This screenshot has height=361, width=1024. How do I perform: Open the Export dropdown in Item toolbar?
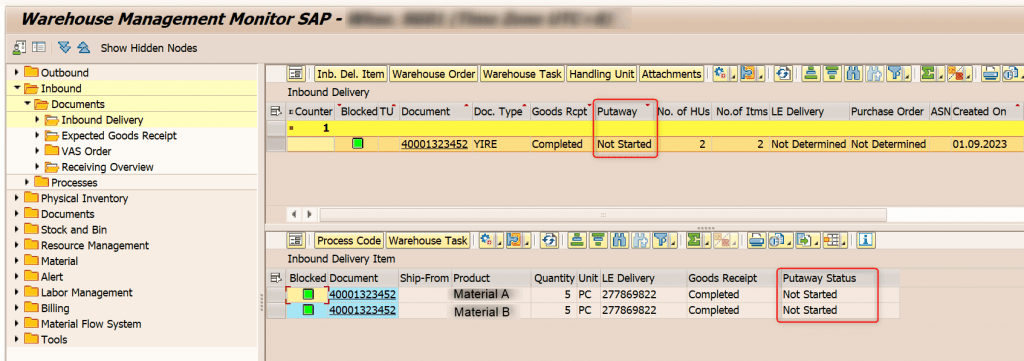807,240
